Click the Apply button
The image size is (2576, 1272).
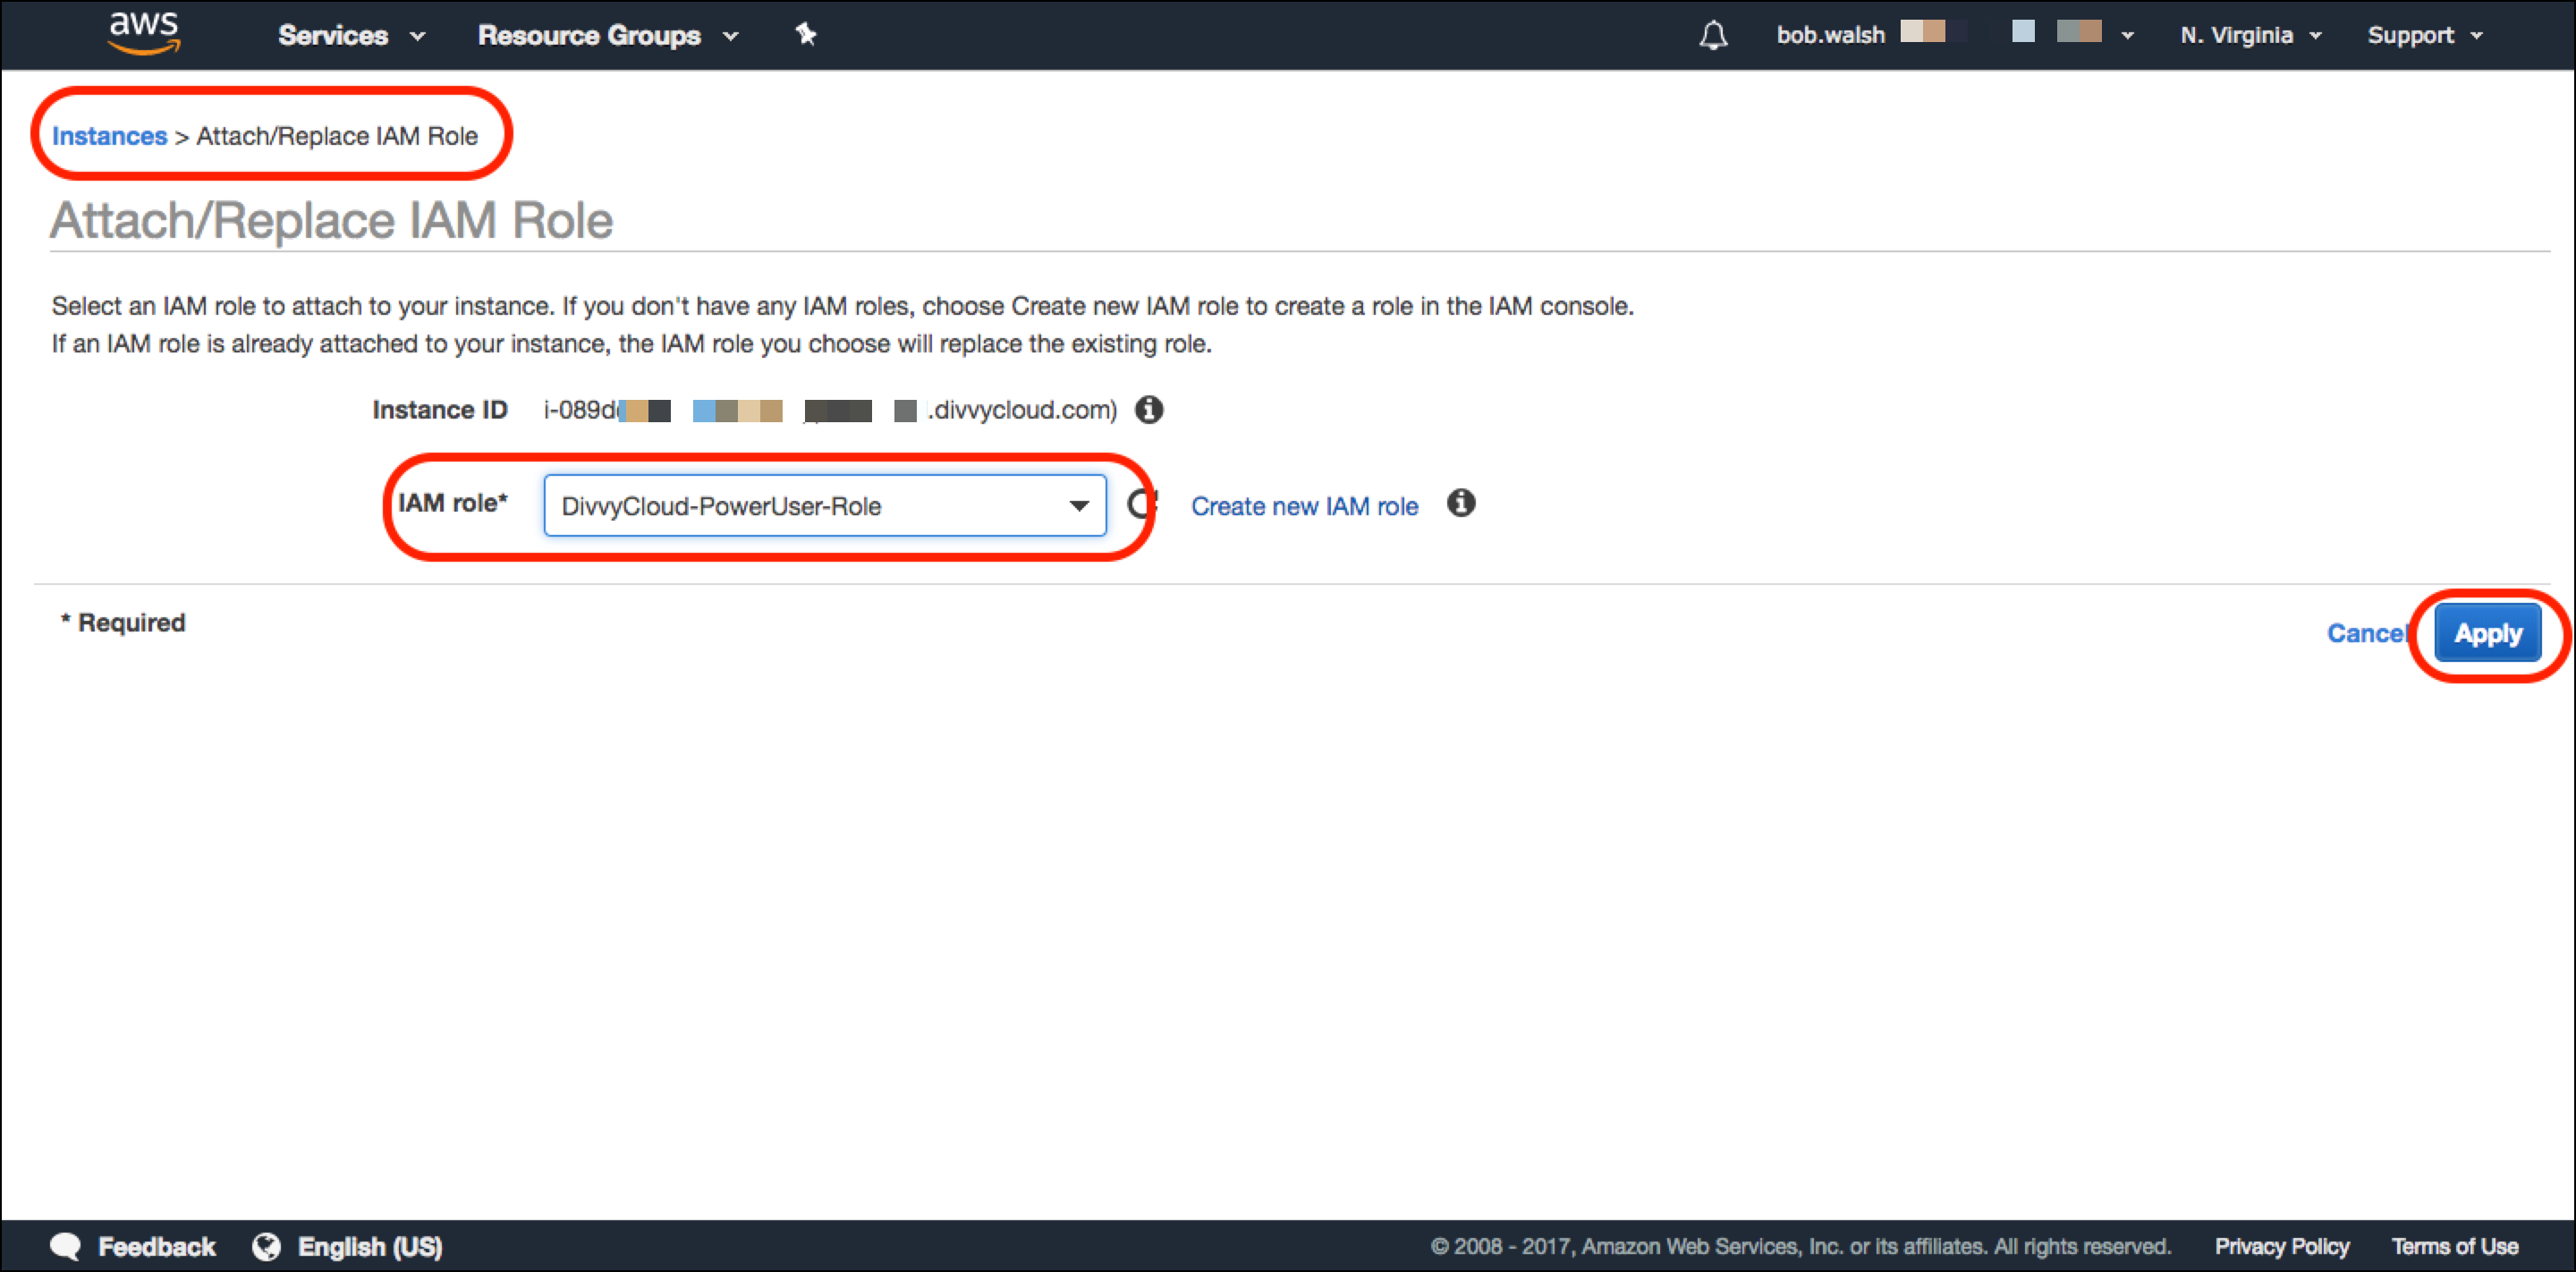point(2487,633)
